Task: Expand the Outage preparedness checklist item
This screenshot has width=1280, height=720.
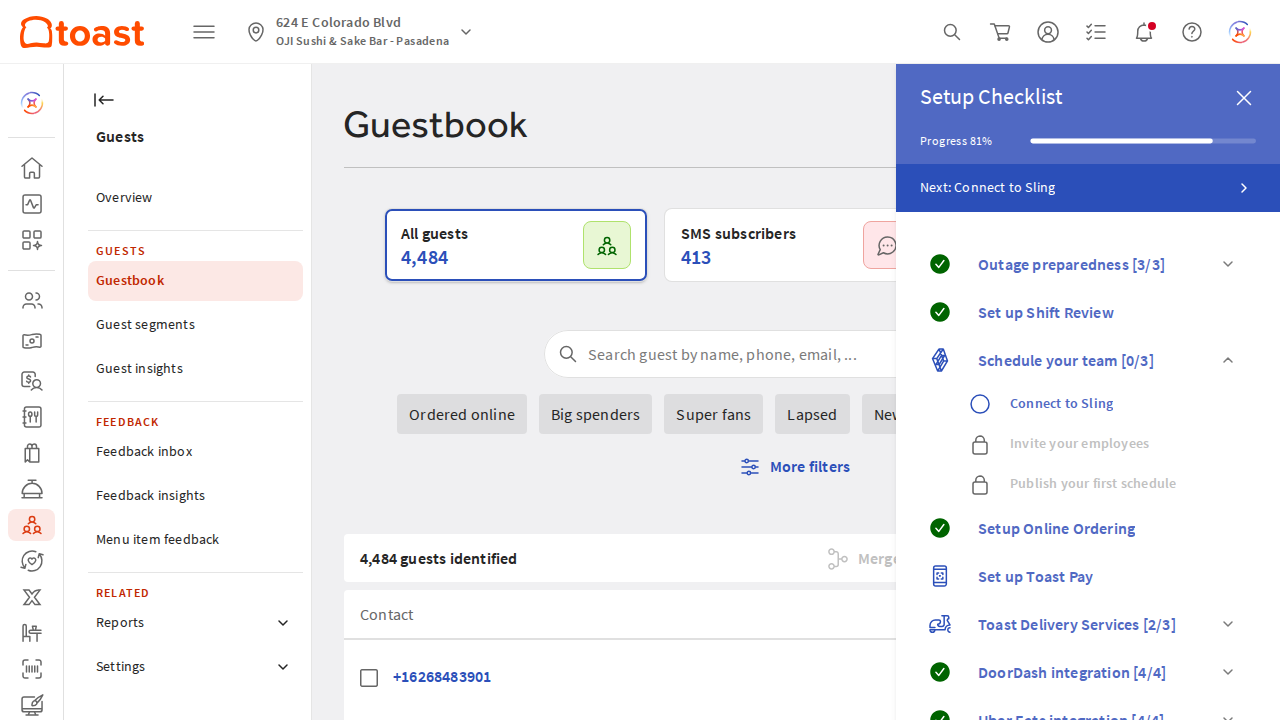Action: coord(1228,264)
